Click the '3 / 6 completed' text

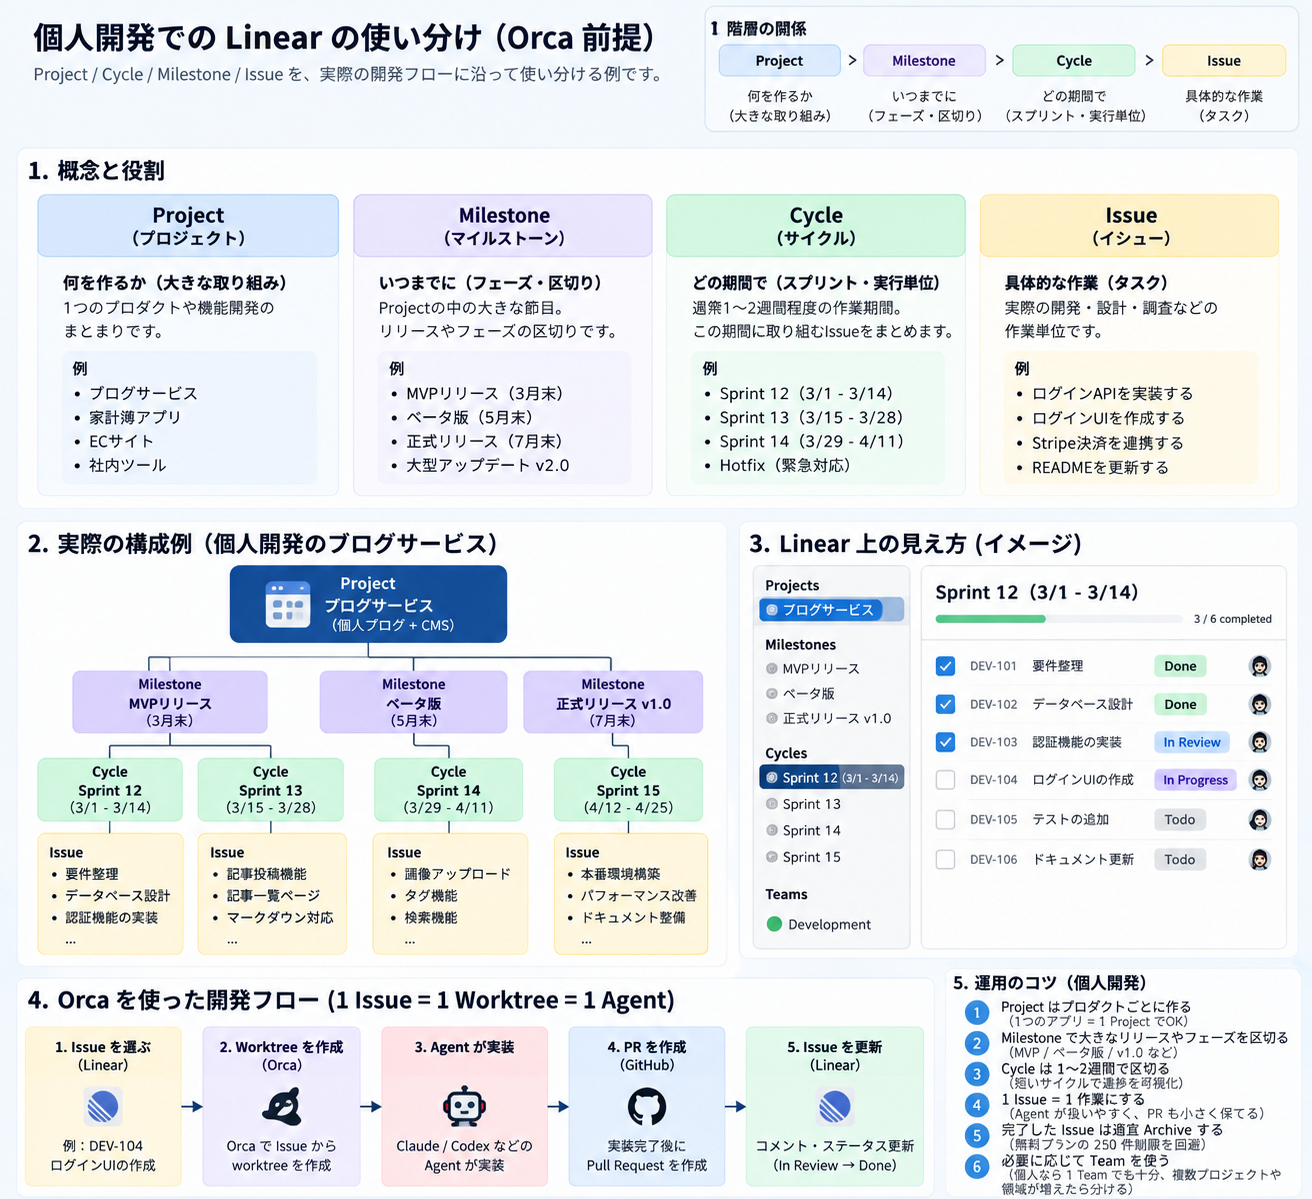pyautogui.click(x=1233, y=619)
